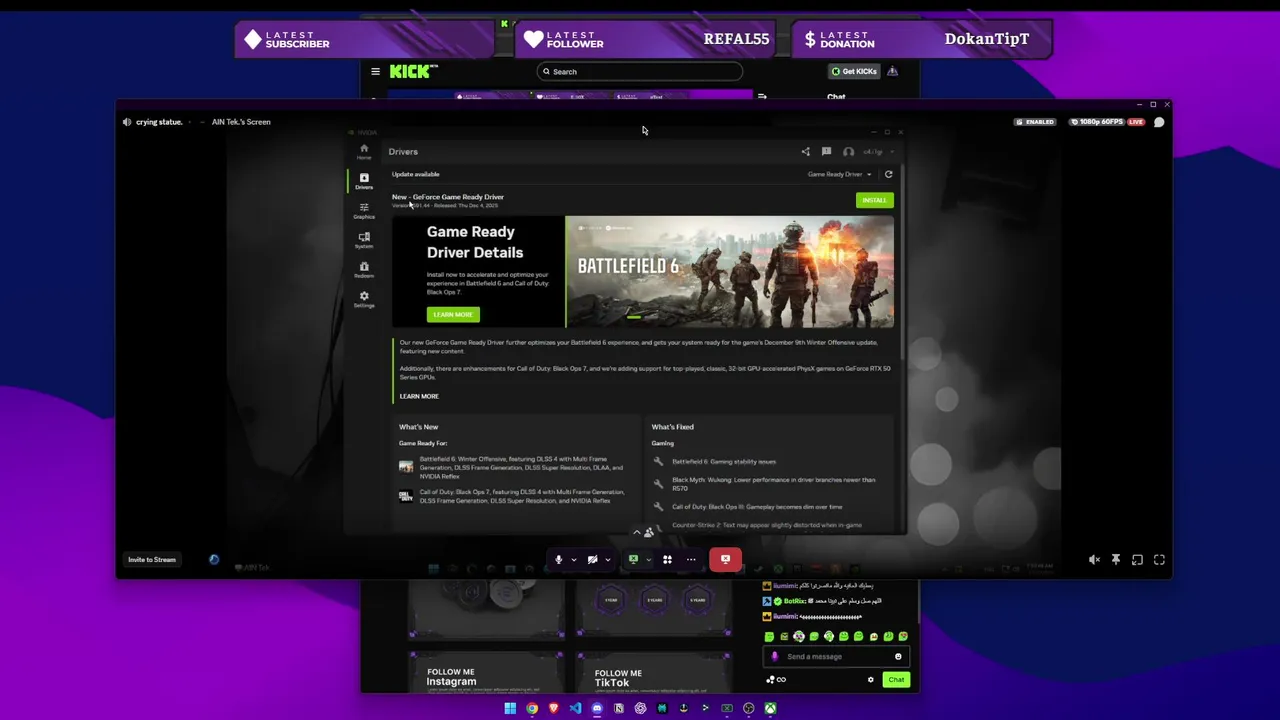Viewport: 1280px width, 720px height.
Task: Open the more options ellipsis
Action: tap(691, 560)
